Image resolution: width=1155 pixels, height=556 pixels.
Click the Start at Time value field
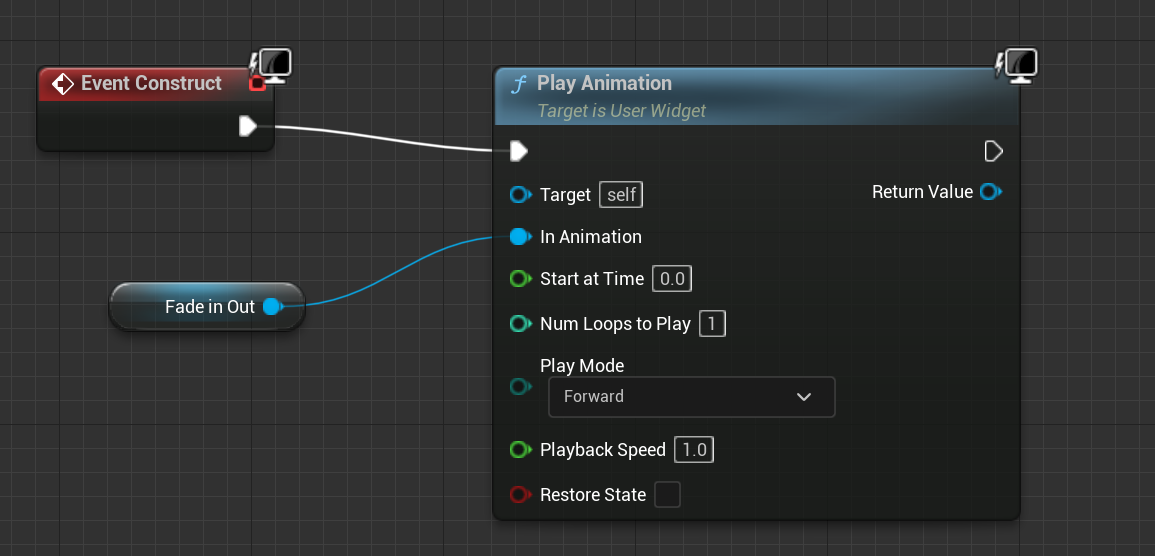(x=672, y=279)
